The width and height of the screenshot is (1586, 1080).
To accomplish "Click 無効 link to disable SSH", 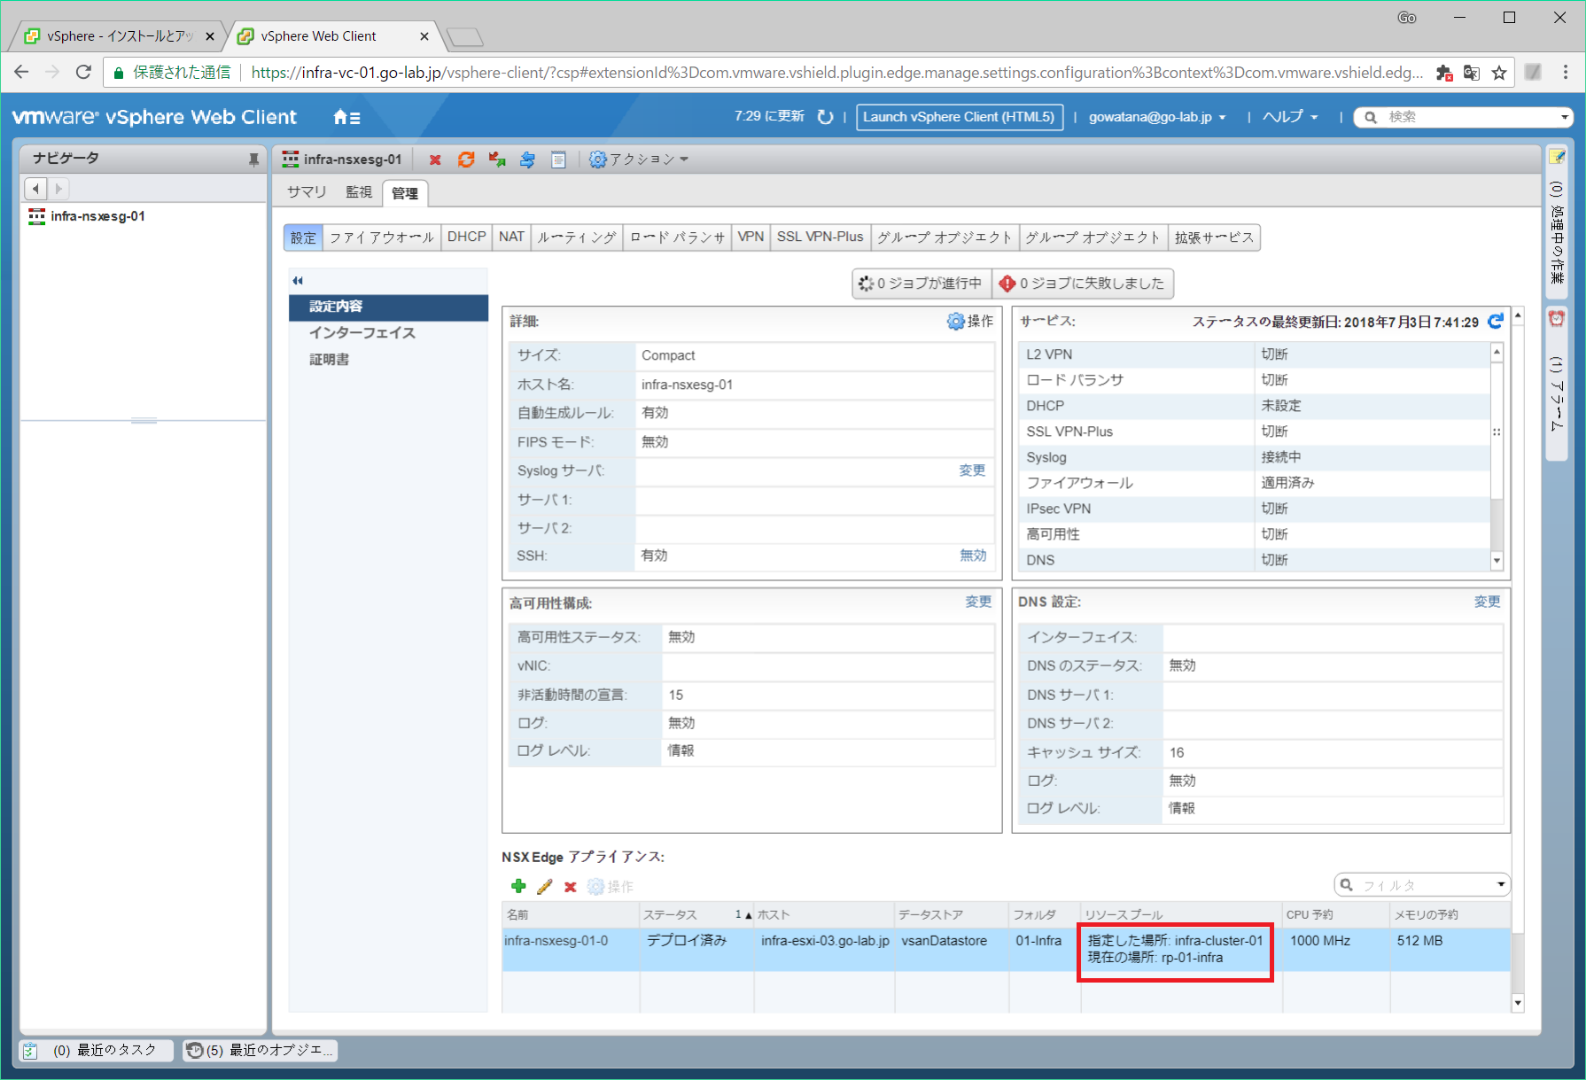I will click(972, 555).
